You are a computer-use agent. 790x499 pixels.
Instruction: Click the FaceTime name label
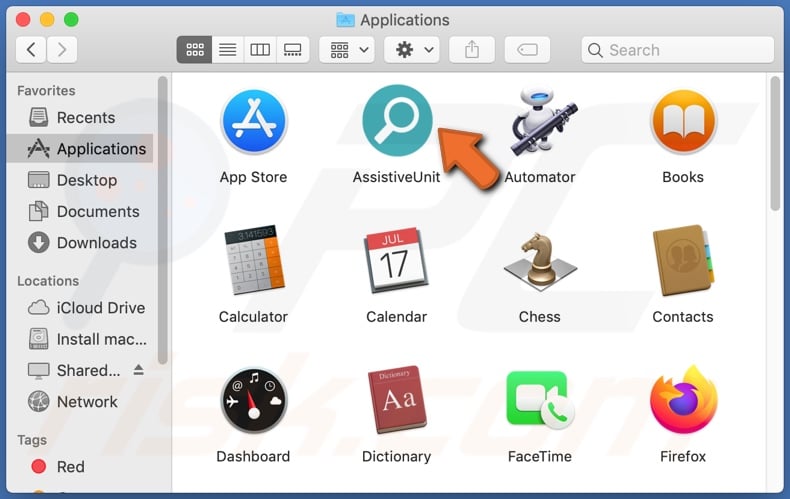(x=540, y=456)
